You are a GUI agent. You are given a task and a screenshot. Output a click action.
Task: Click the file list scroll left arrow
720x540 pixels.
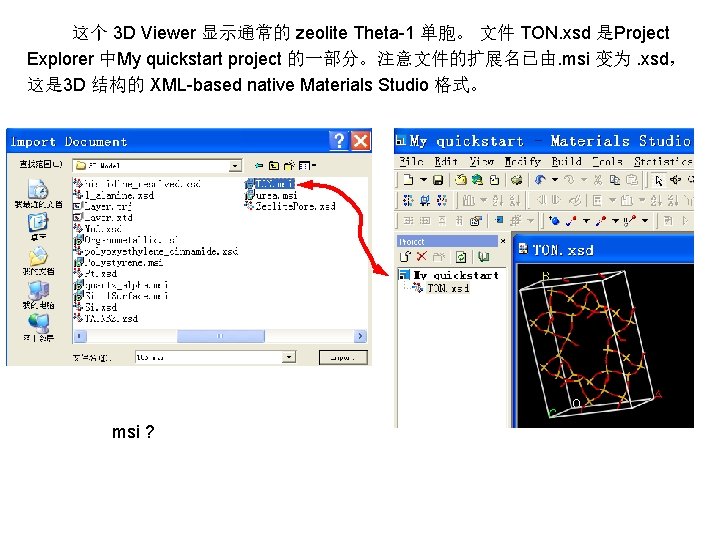79,336
